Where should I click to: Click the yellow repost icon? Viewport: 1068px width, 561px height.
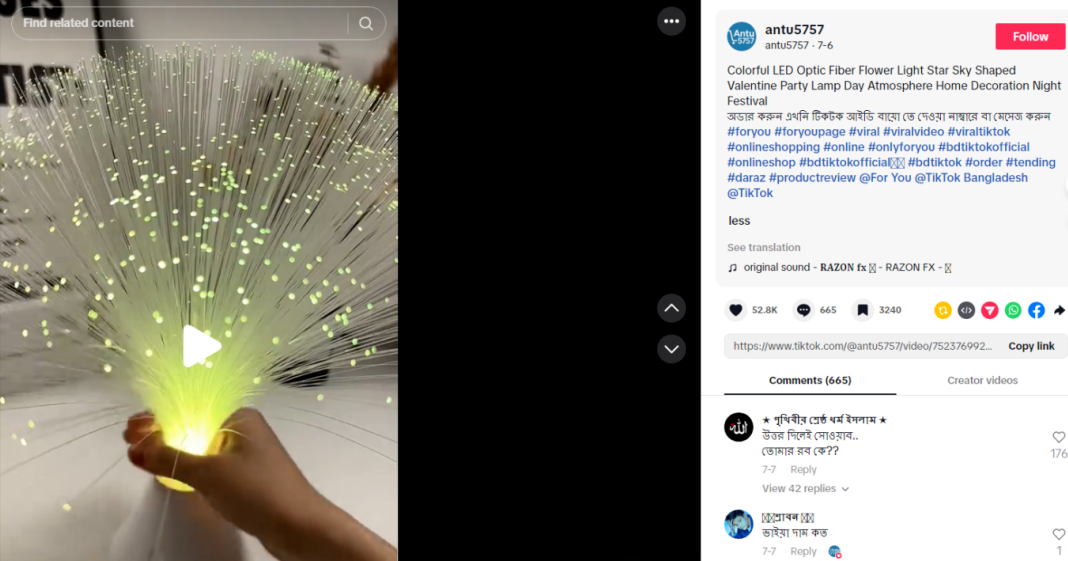point(943,310)
